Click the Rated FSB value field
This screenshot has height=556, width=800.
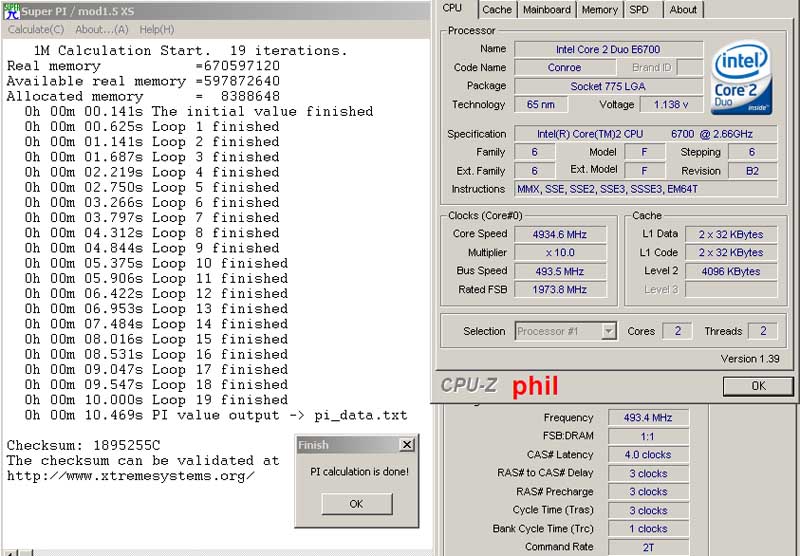(x=560, y=290)
